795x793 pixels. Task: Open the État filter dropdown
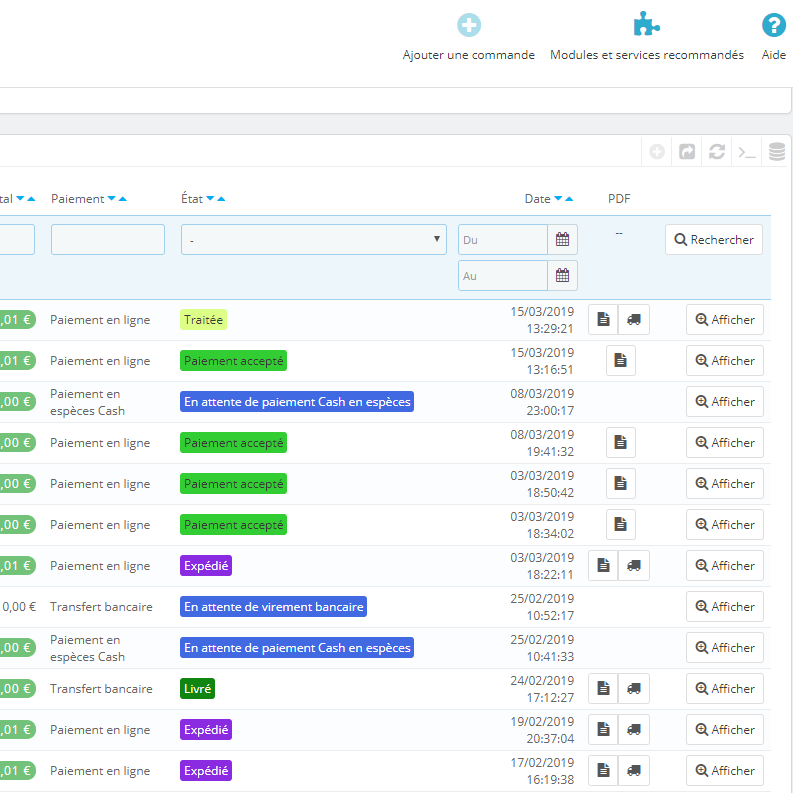(314, 239)
